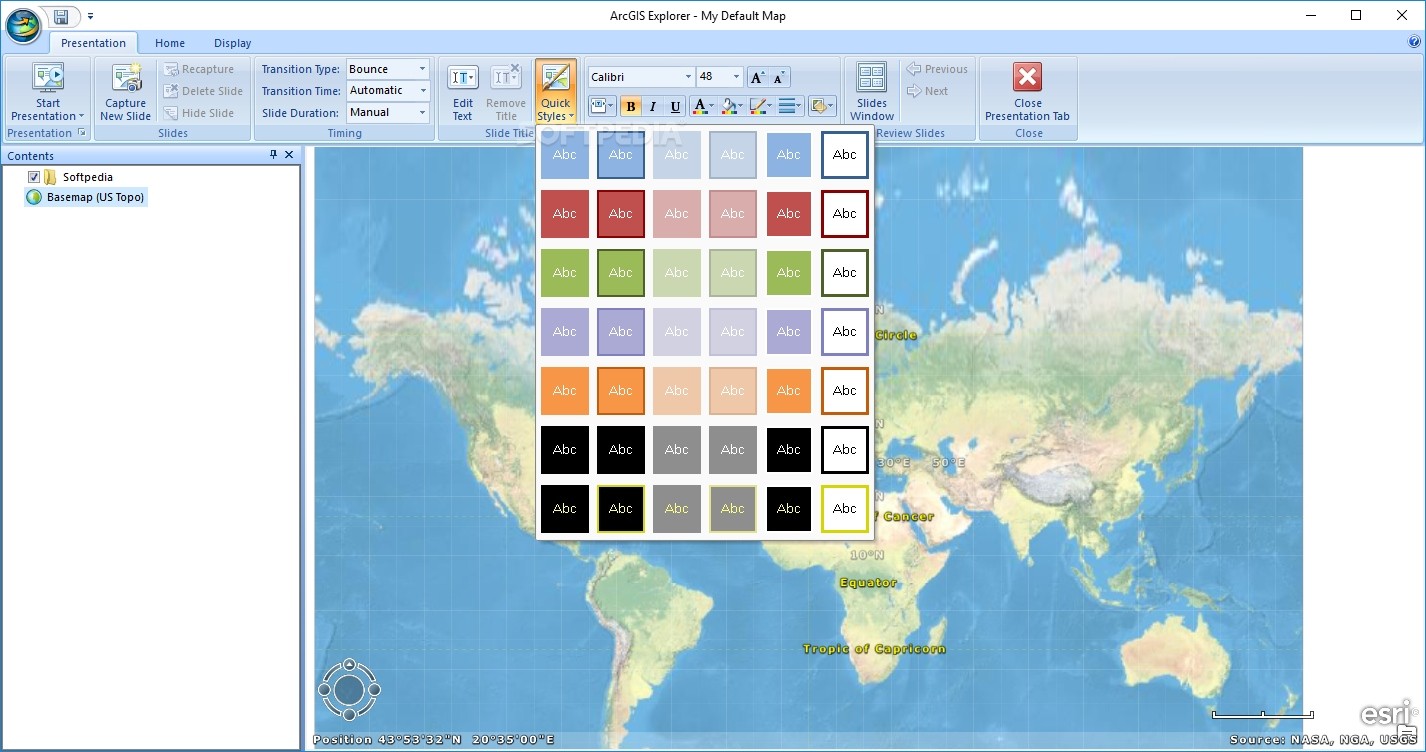1426x752 pixels.
Task: Open the line width dropdown
Action: 790,106
